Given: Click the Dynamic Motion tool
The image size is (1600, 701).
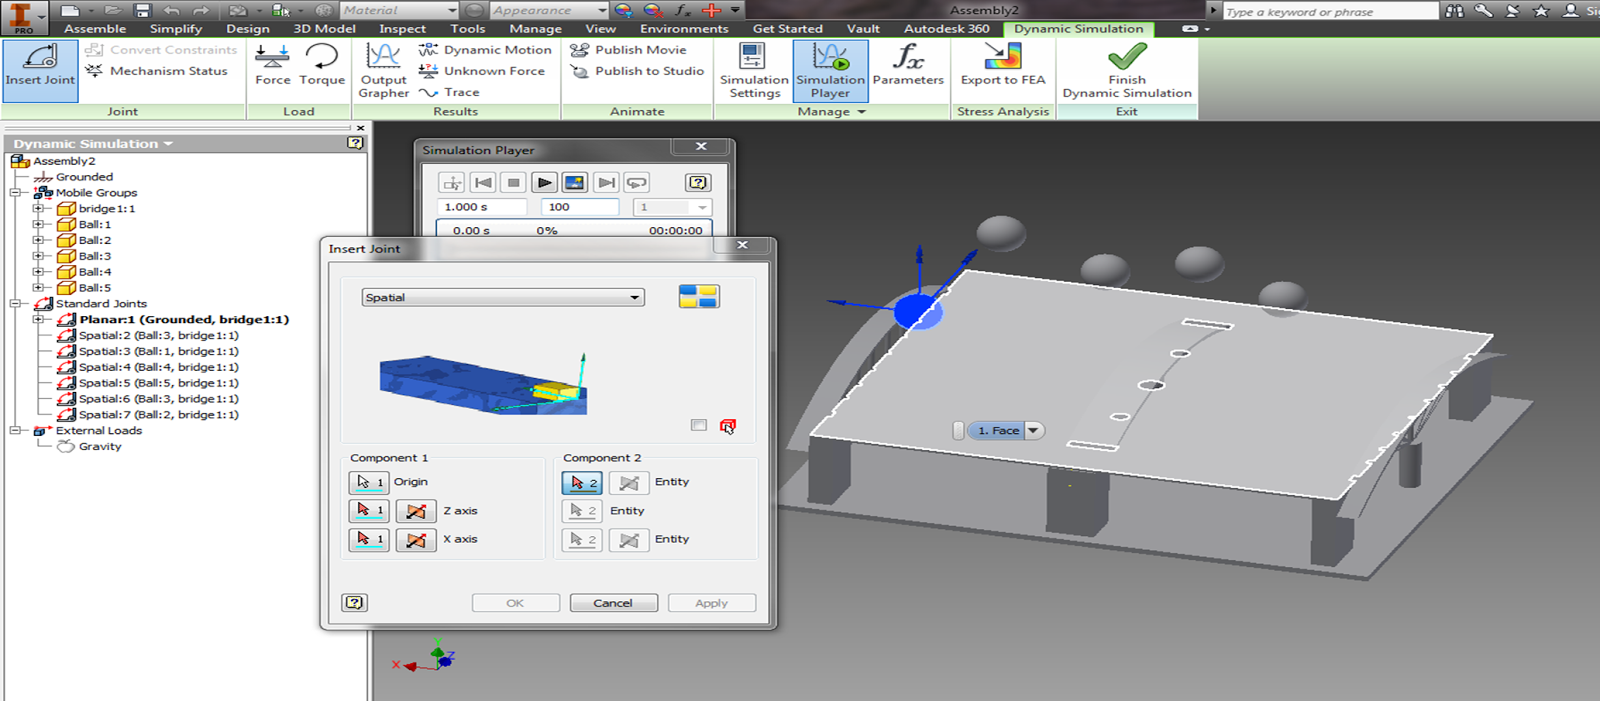Looking at the screenshot, I should (485, 50).
